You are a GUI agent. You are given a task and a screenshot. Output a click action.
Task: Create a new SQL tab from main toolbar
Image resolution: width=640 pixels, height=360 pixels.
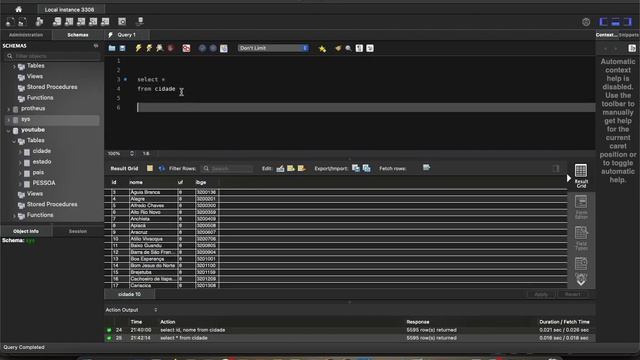coord(10,22)
